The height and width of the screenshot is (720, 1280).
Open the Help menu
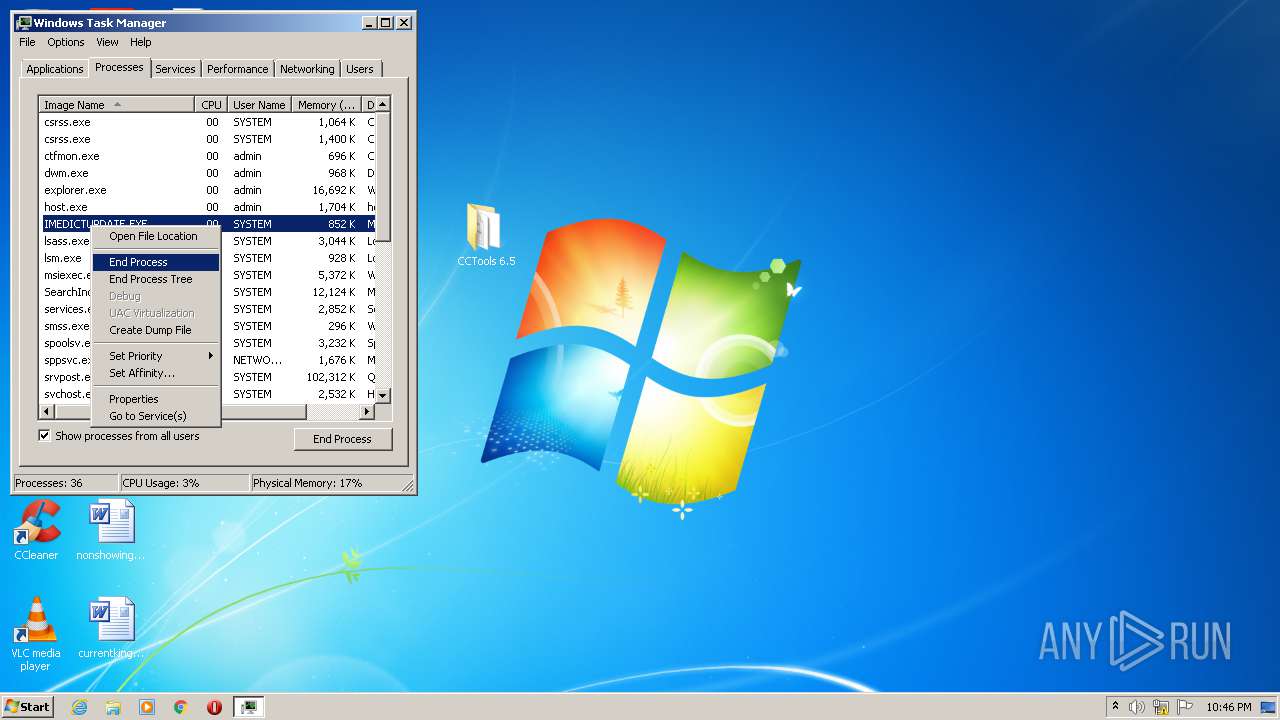point(141,42)
